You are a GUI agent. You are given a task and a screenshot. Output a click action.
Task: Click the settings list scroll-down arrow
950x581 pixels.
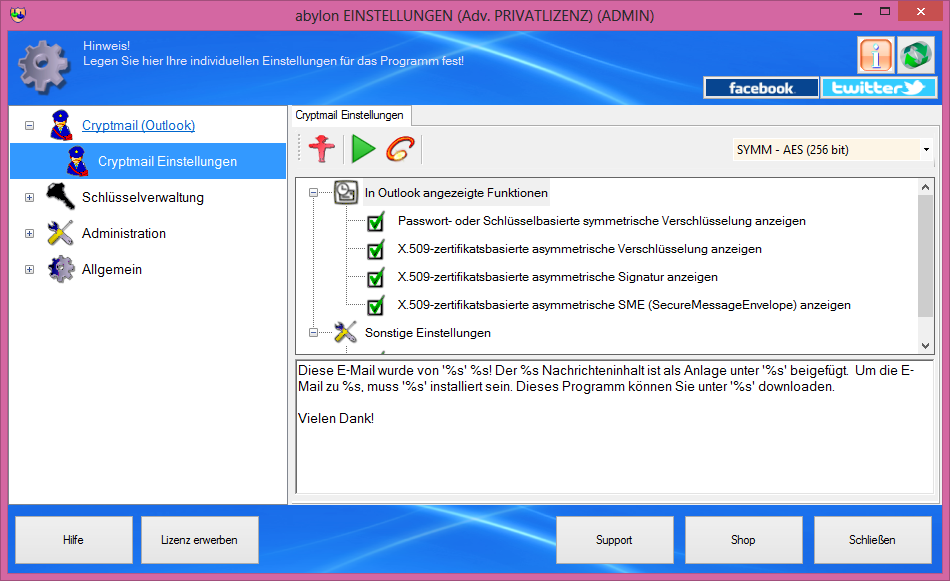925,346
